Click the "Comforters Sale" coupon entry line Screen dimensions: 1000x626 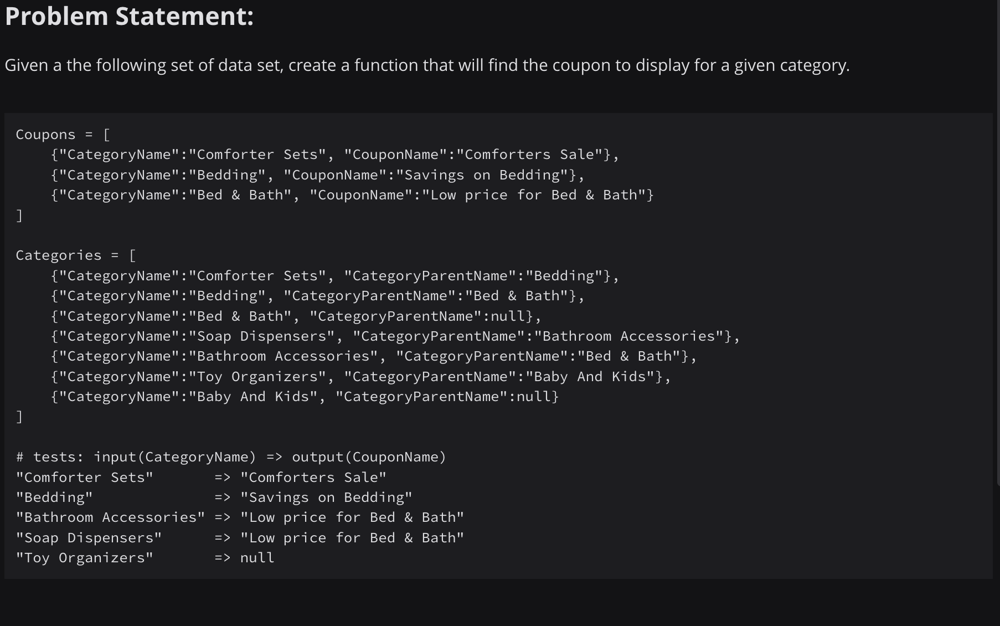335,155
